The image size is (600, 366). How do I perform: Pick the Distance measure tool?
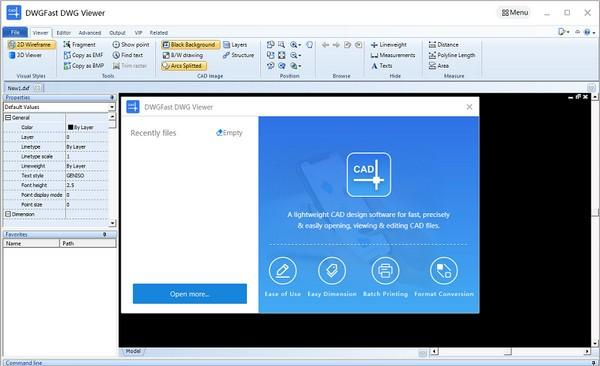(x=443, y=45)
